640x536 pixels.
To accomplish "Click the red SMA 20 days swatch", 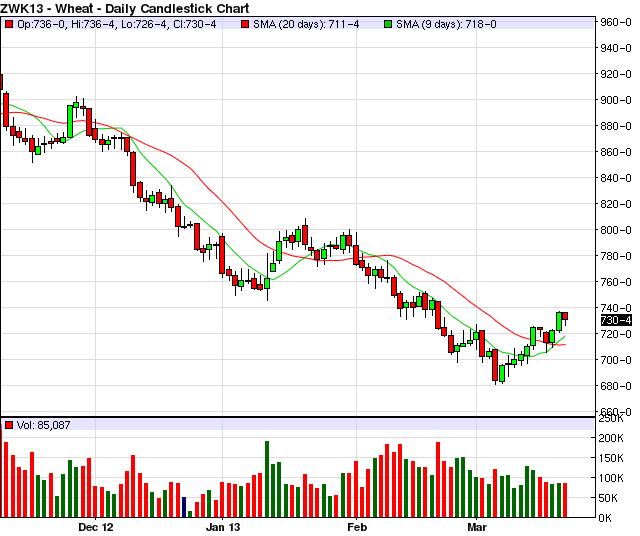I will [x=245, y=24].
